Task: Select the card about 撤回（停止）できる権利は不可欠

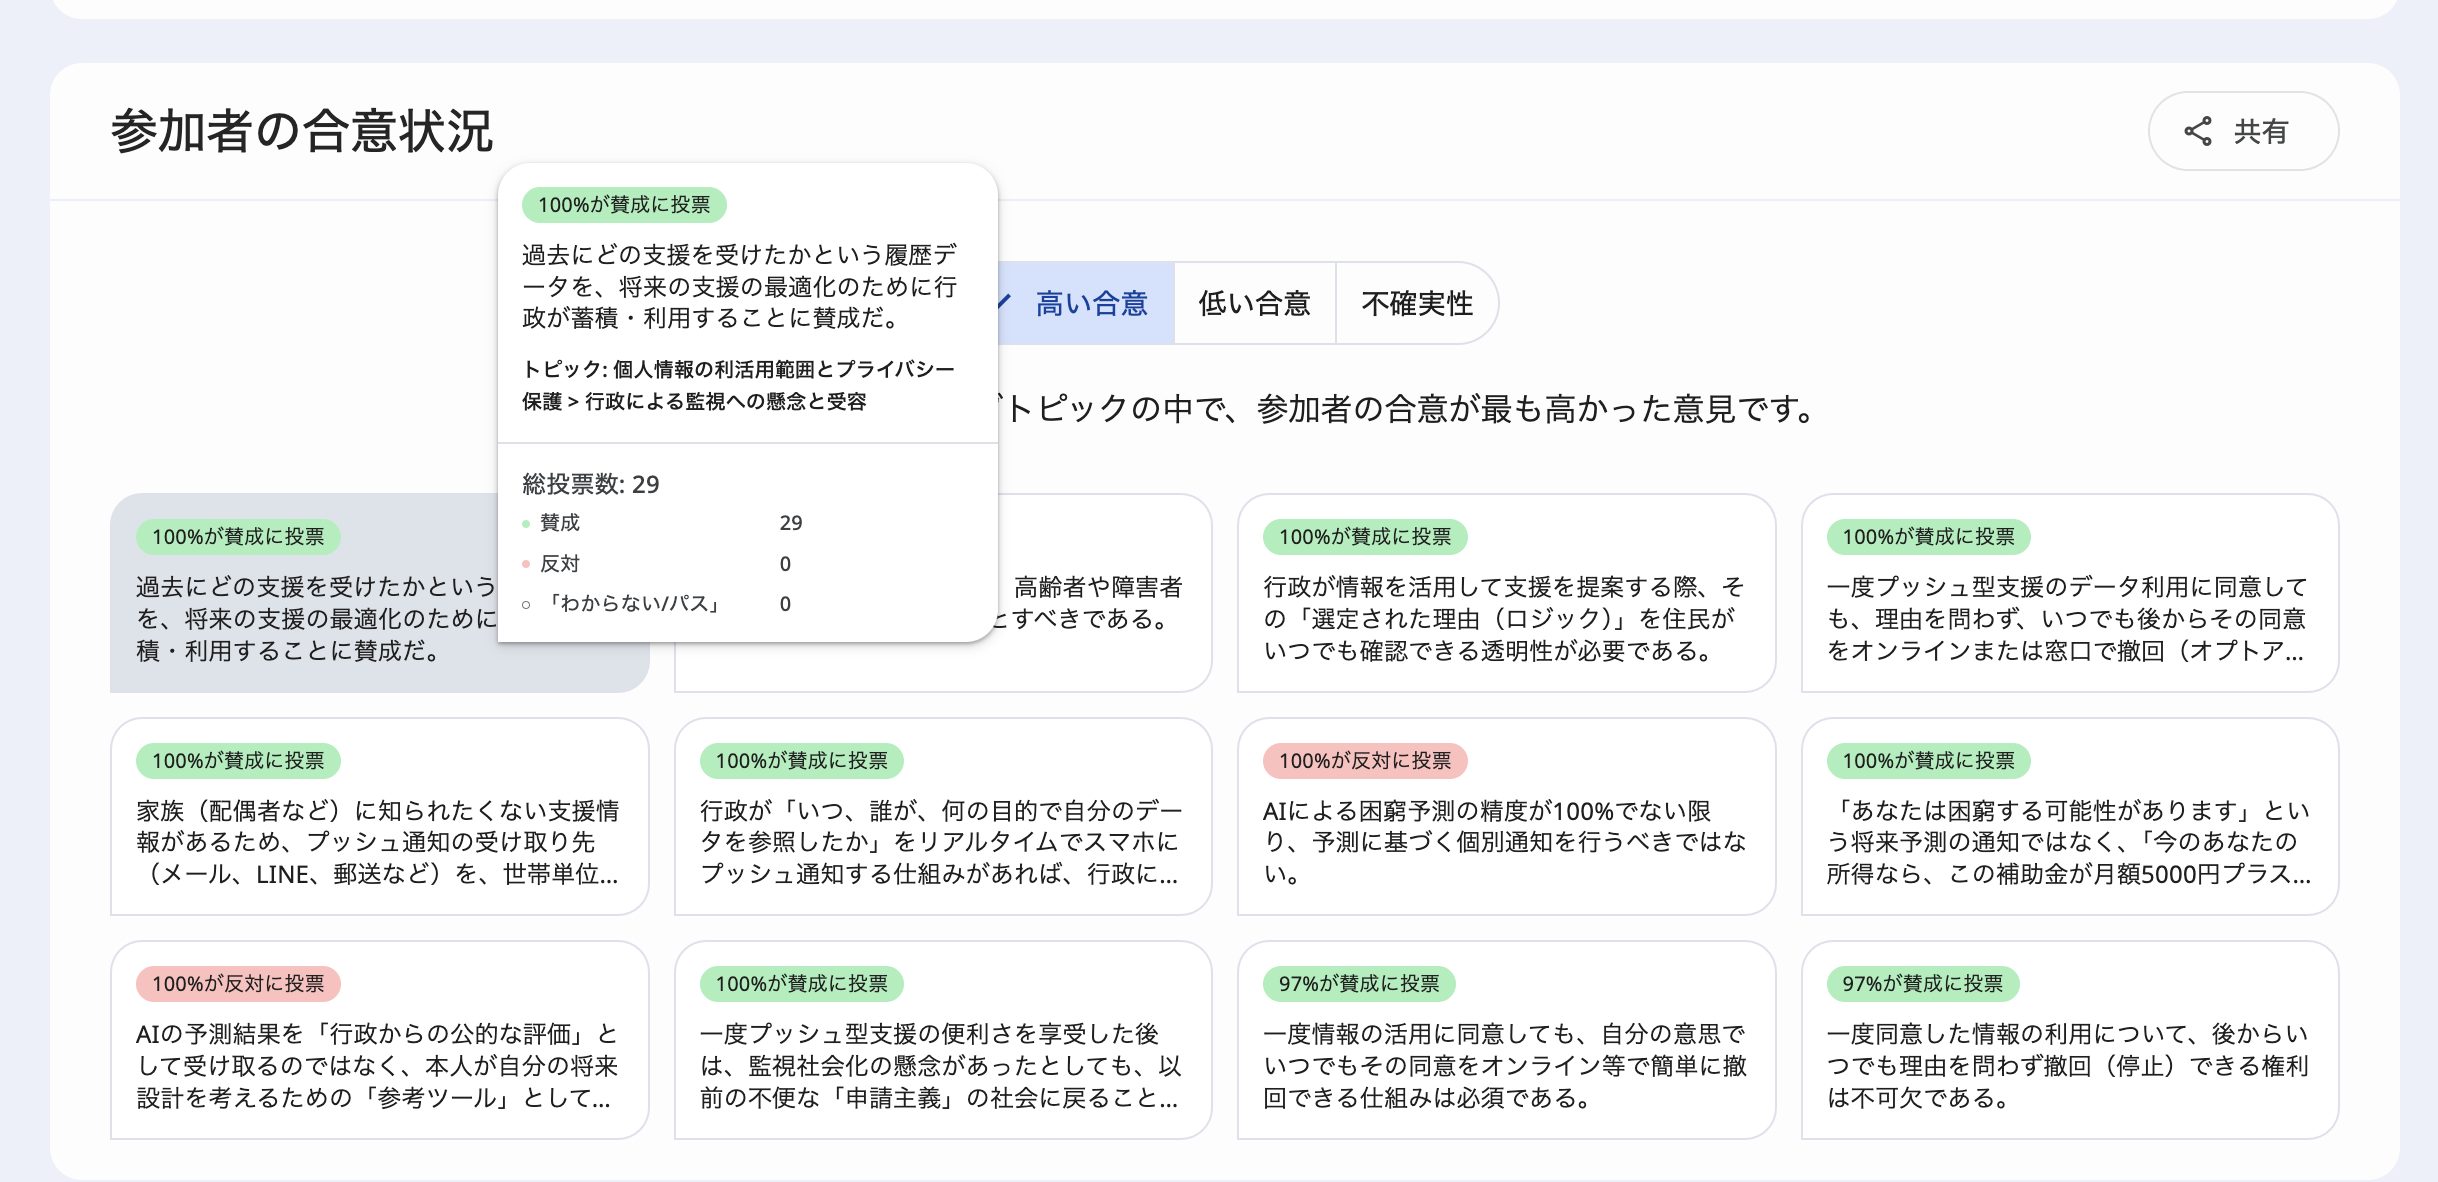Action: (x=2069, y=1040)
